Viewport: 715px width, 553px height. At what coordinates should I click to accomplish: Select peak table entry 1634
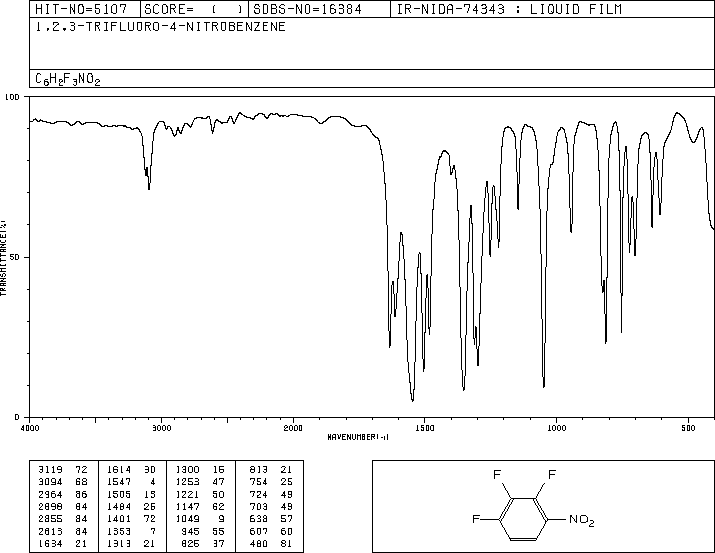click(50, 543)
